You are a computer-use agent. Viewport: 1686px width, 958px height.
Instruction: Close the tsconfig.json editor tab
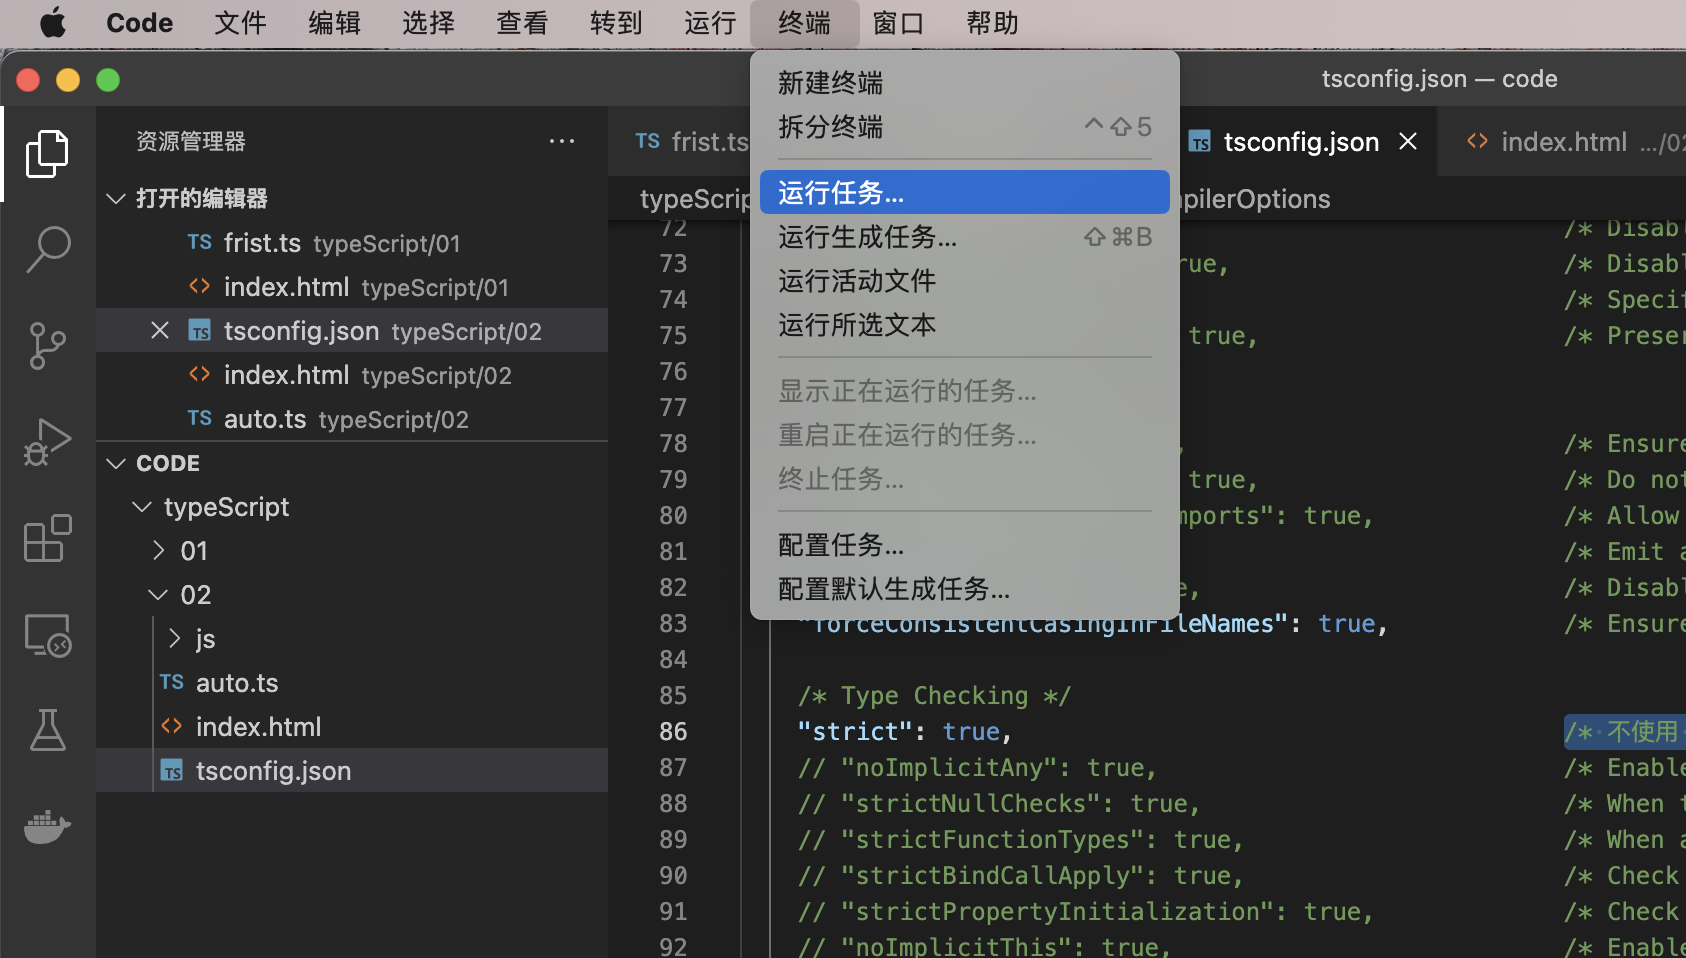pyautogui.click(x=1408, y=142)
